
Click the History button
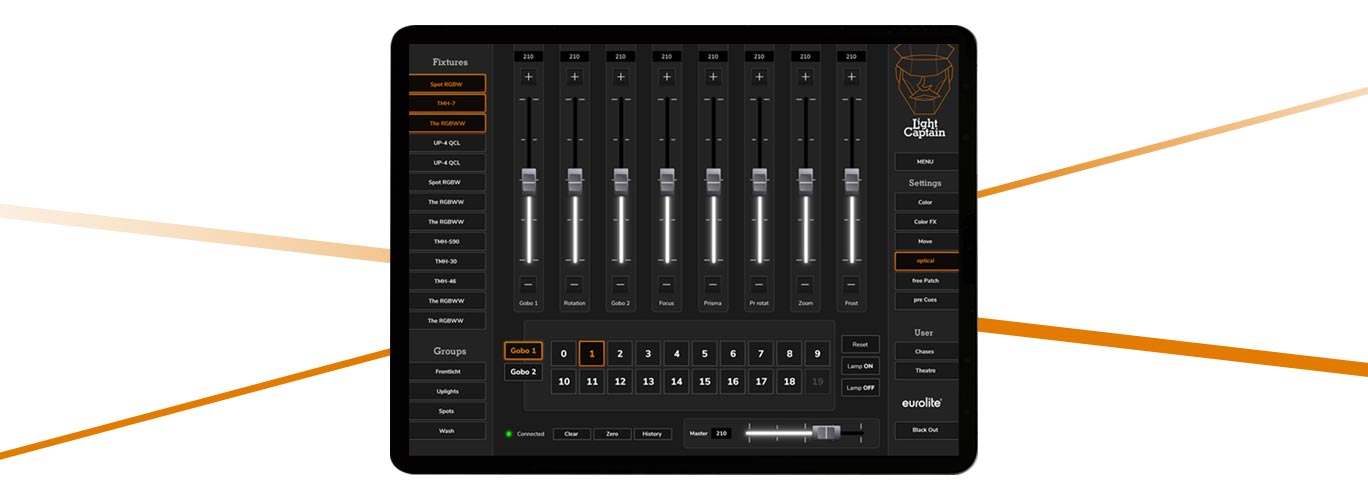[x=652, y=434]
